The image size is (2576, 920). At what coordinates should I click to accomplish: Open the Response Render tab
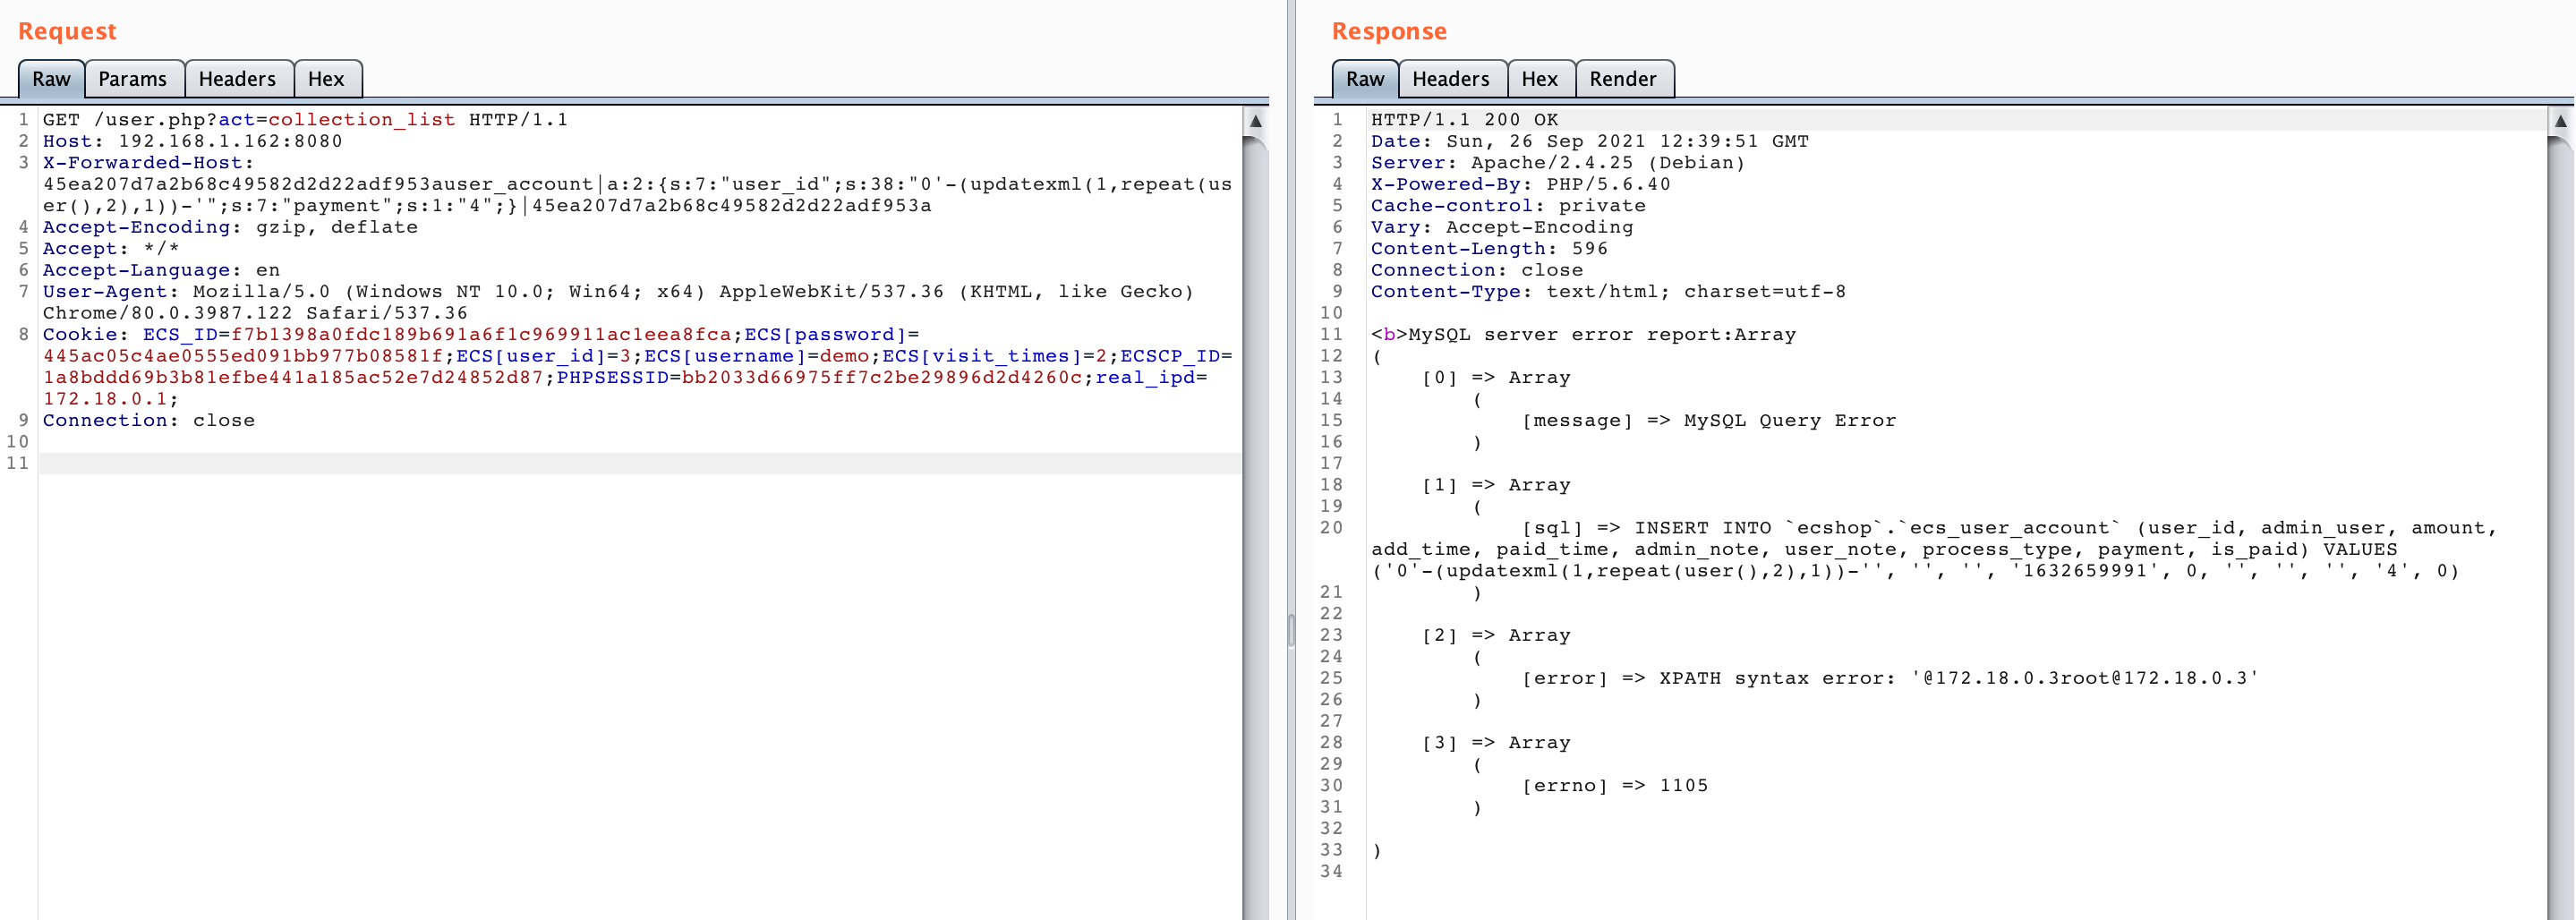point(1624,79)
